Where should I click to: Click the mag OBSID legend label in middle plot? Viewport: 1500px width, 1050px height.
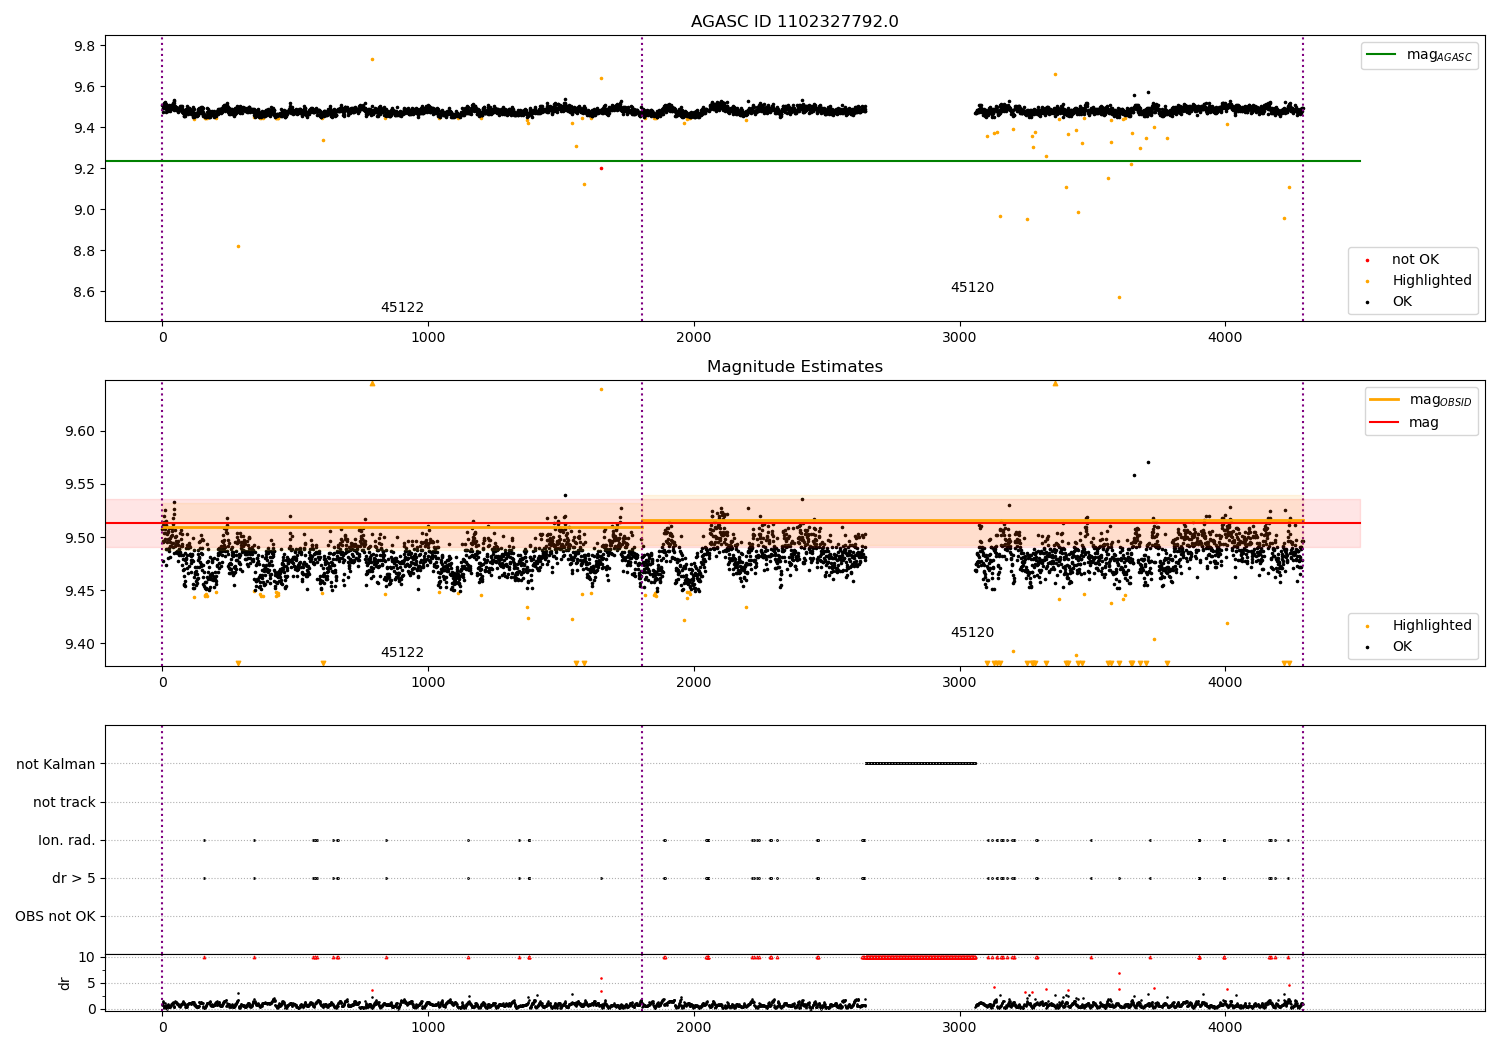(1440, 400)
